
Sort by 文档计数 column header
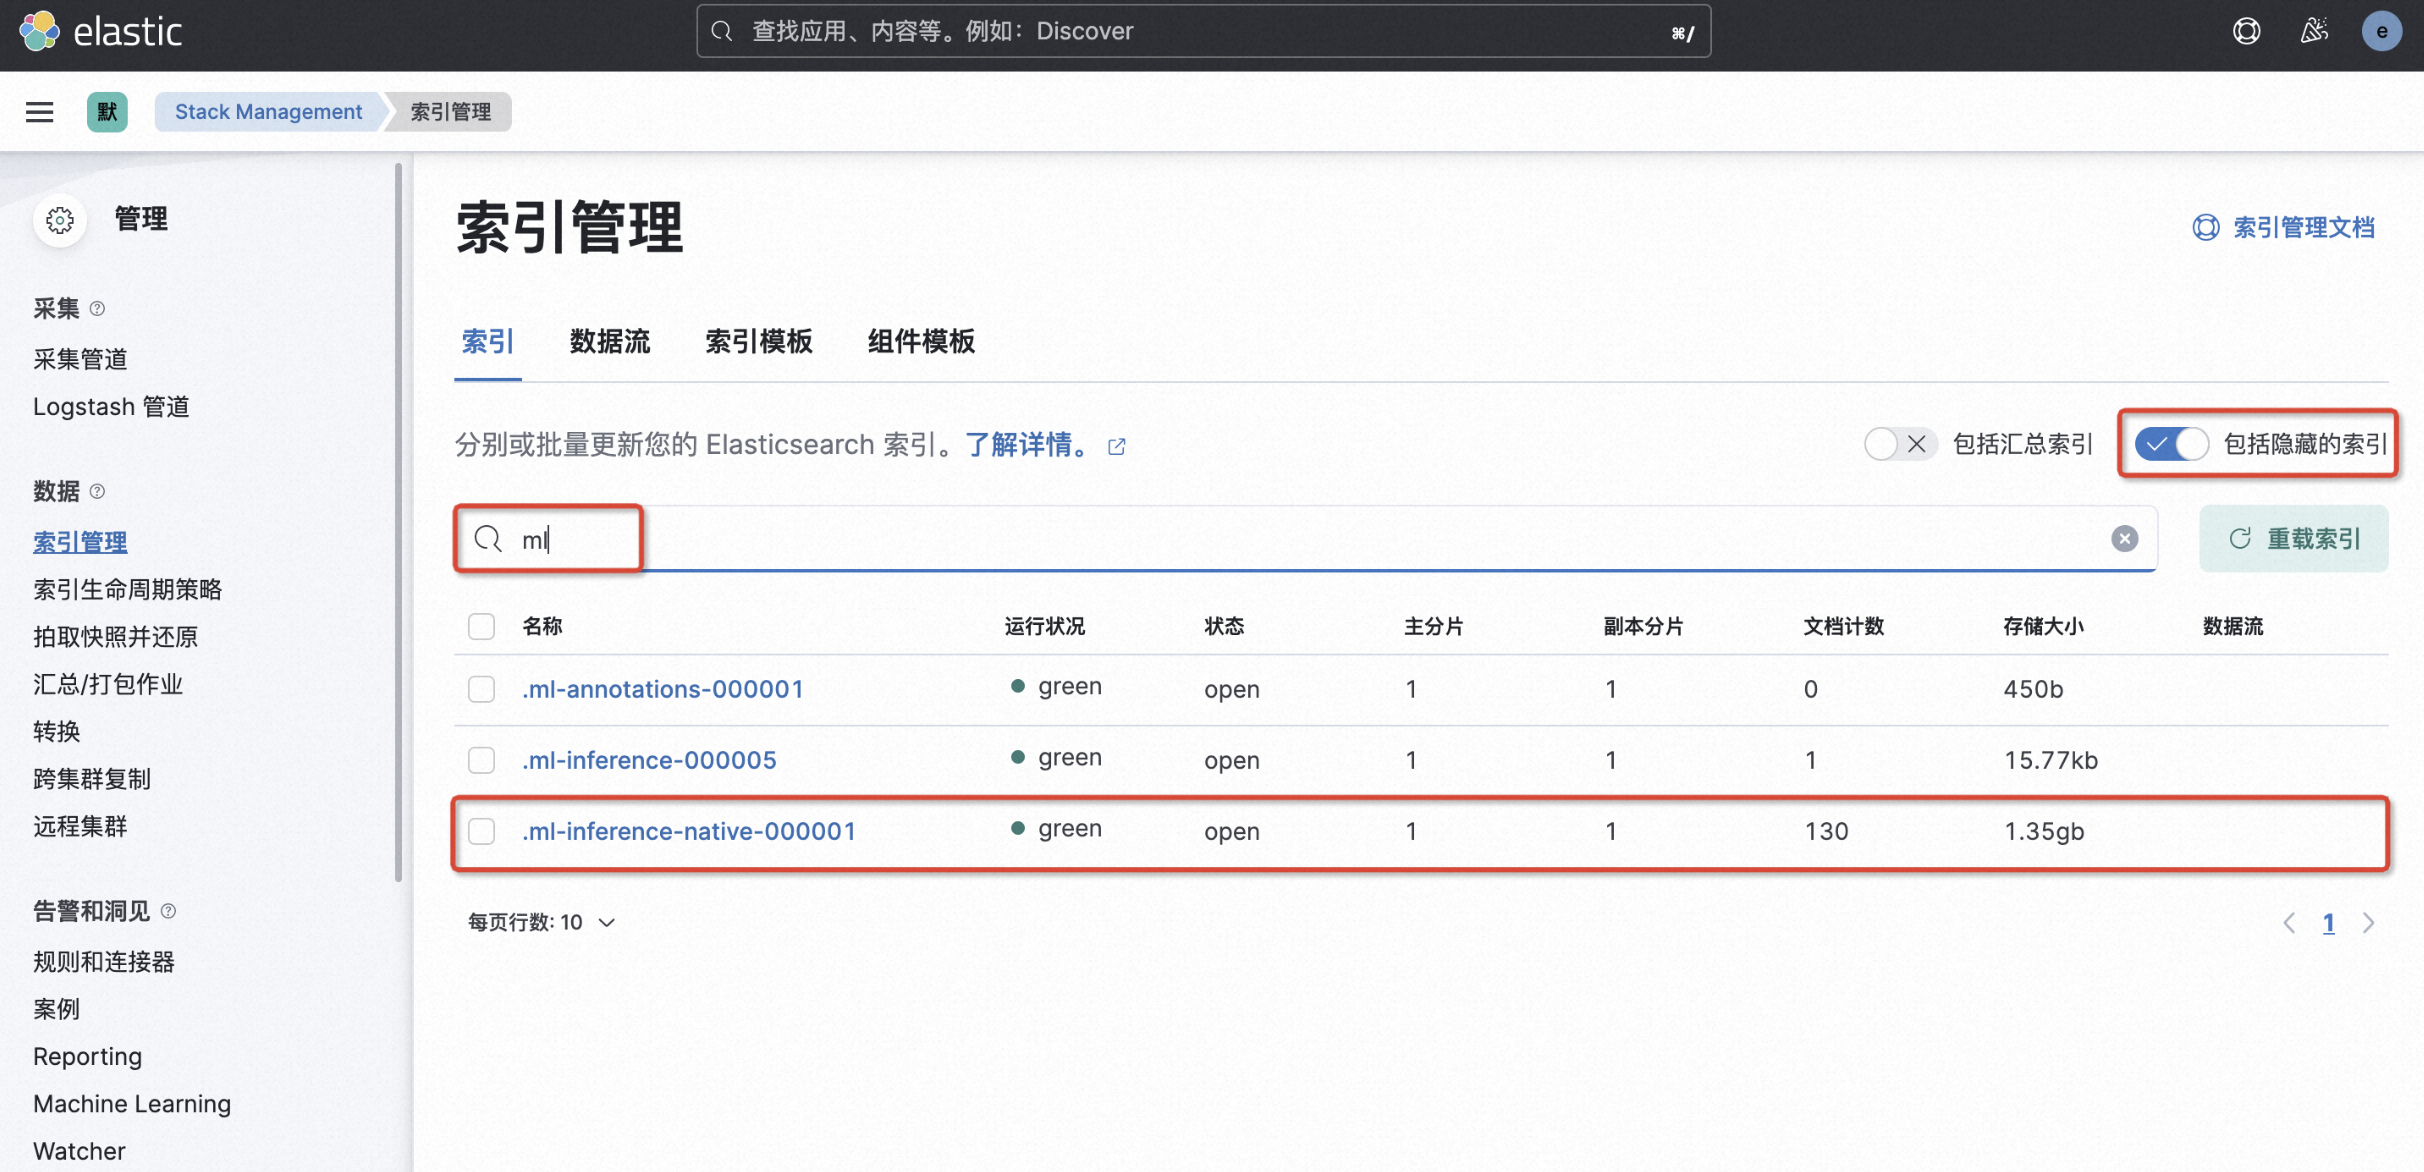(x=1844, y=627)
